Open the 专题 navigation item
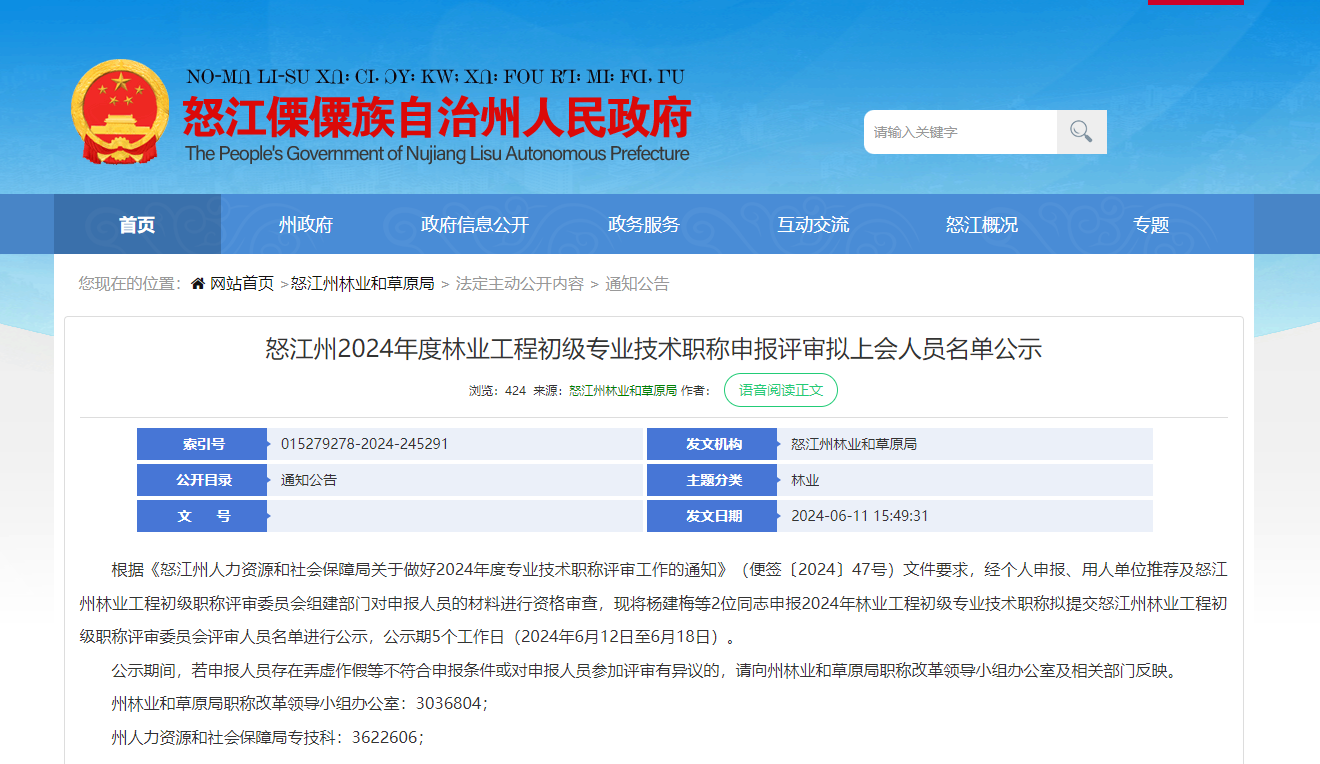This screenshot has width=1320, height=764. click(x=1150, y=225)
